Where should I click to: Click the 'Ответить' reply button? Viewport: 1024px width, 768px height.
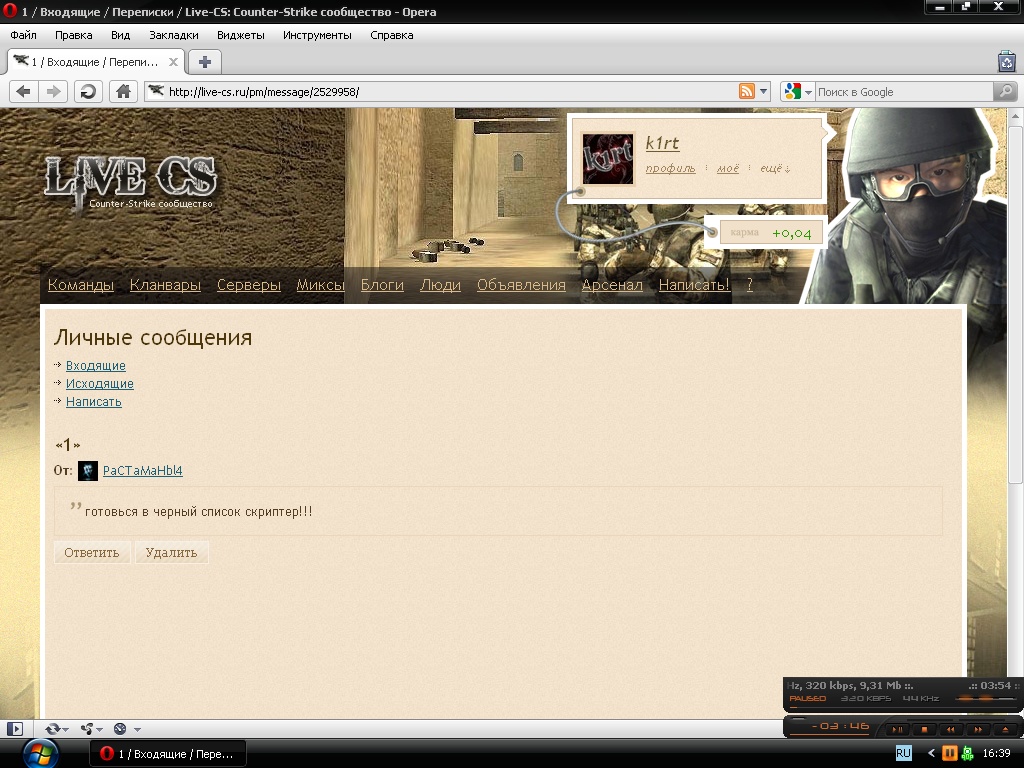coord(92,552)
